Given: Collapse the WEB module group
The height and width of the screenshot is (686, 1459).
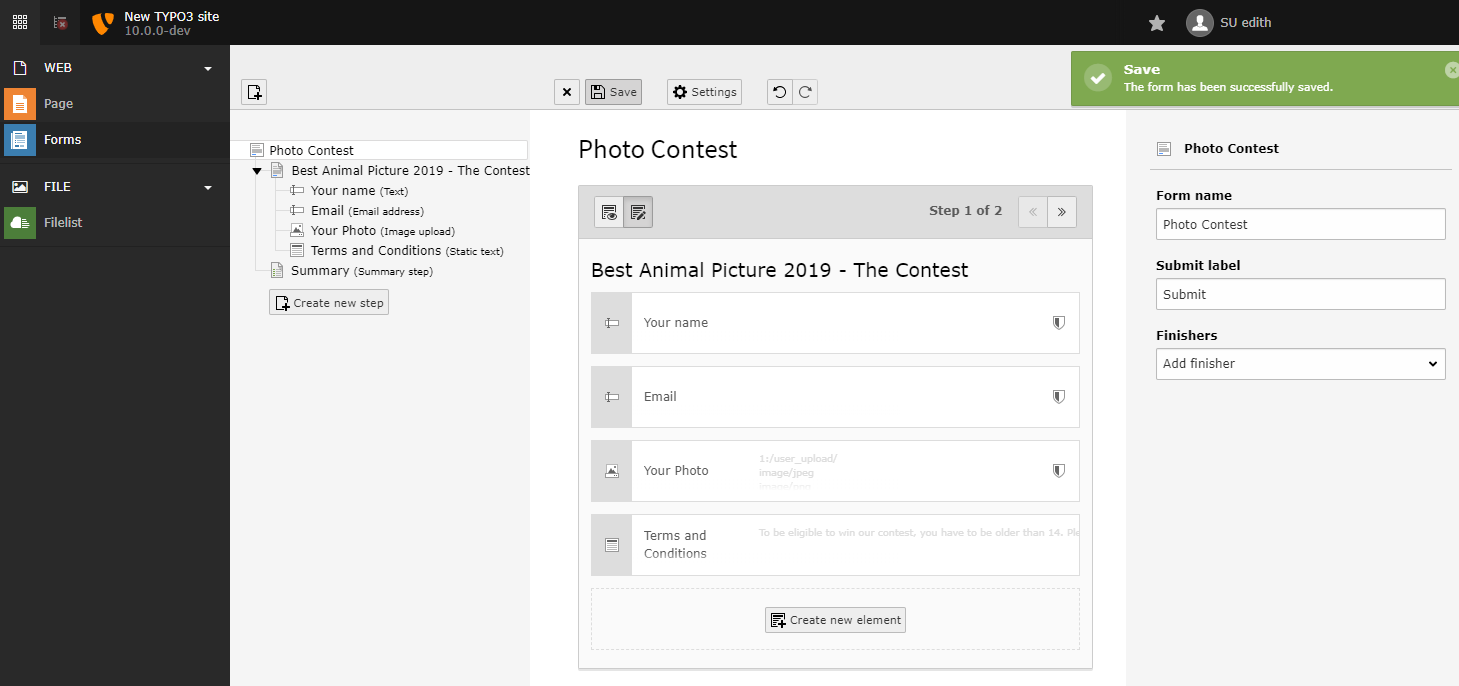Looking at the screenshot, I should tap(208, 69).
